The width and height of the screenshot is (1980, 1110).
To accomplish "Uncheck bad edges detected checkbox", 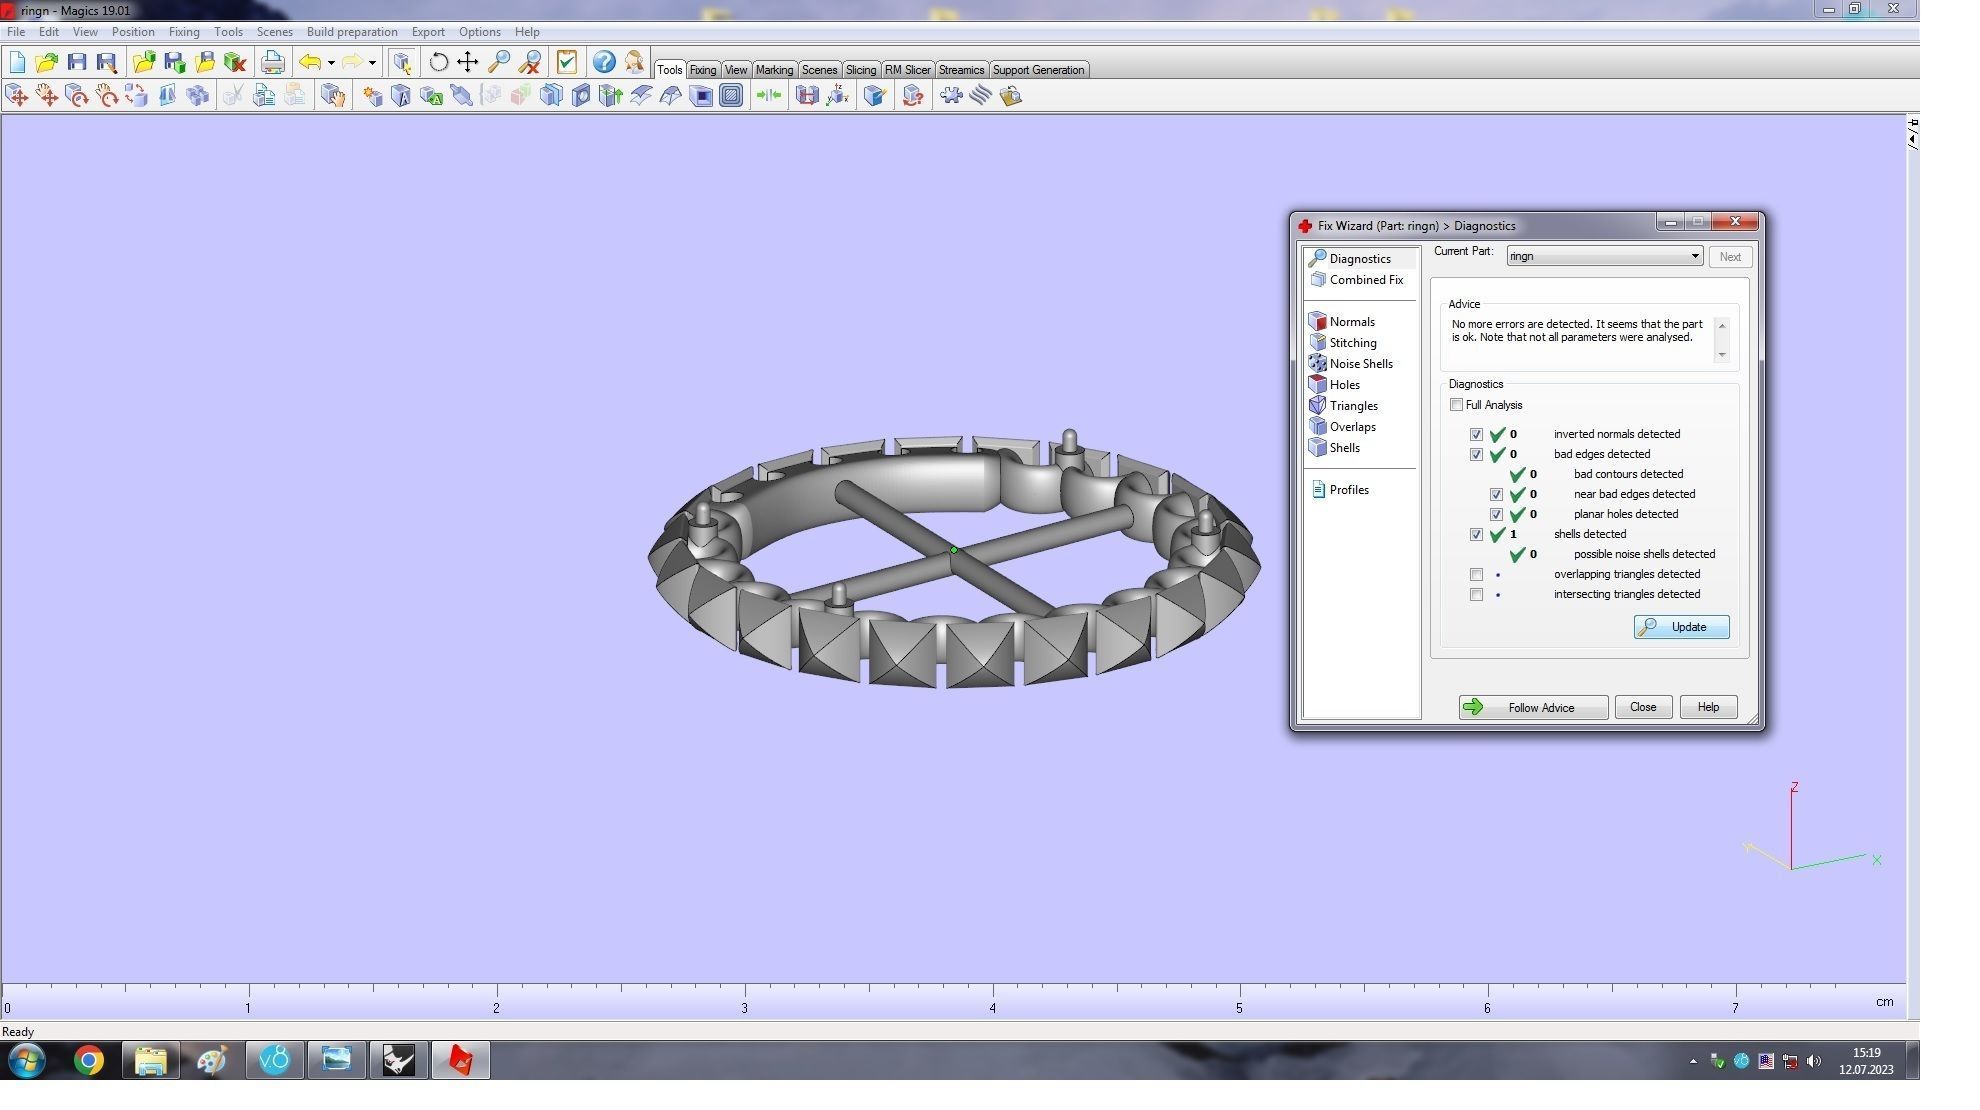I will [1476, 455].
